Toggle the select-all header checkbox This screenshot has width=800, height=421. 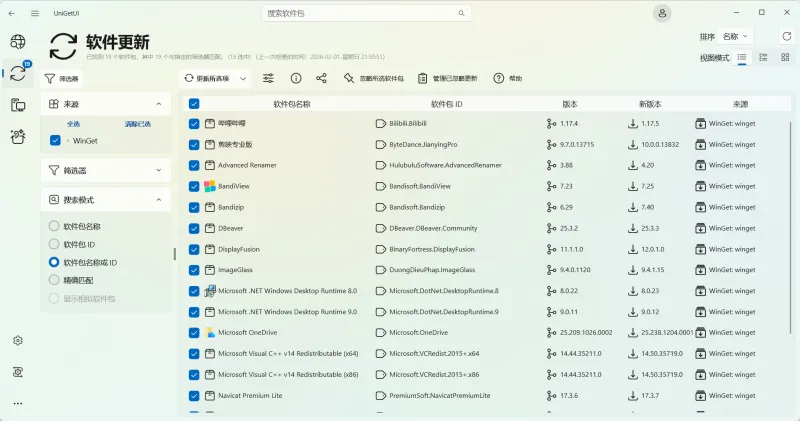194,104
